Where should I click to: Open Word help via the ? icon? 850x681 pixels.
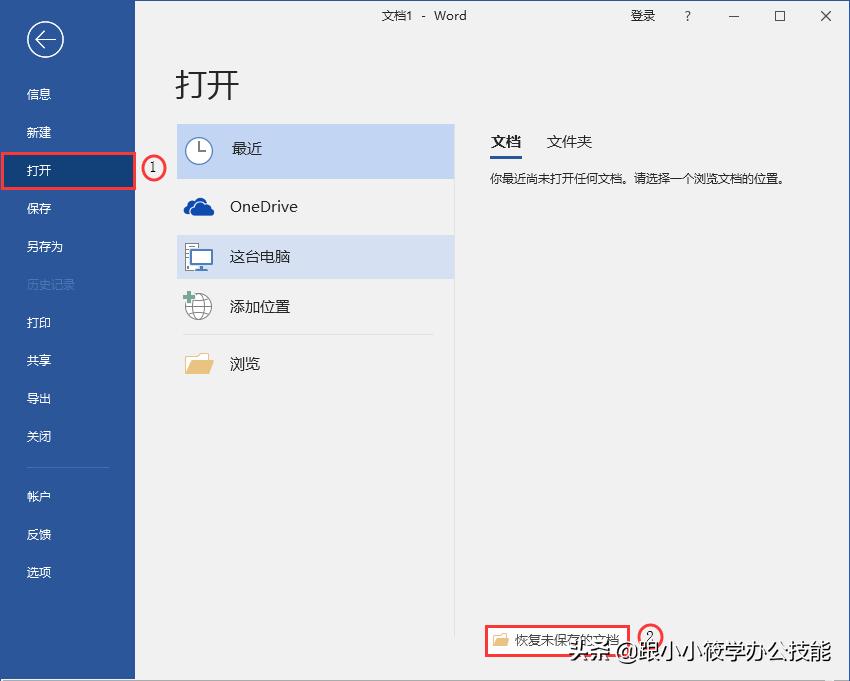point(690,16)
